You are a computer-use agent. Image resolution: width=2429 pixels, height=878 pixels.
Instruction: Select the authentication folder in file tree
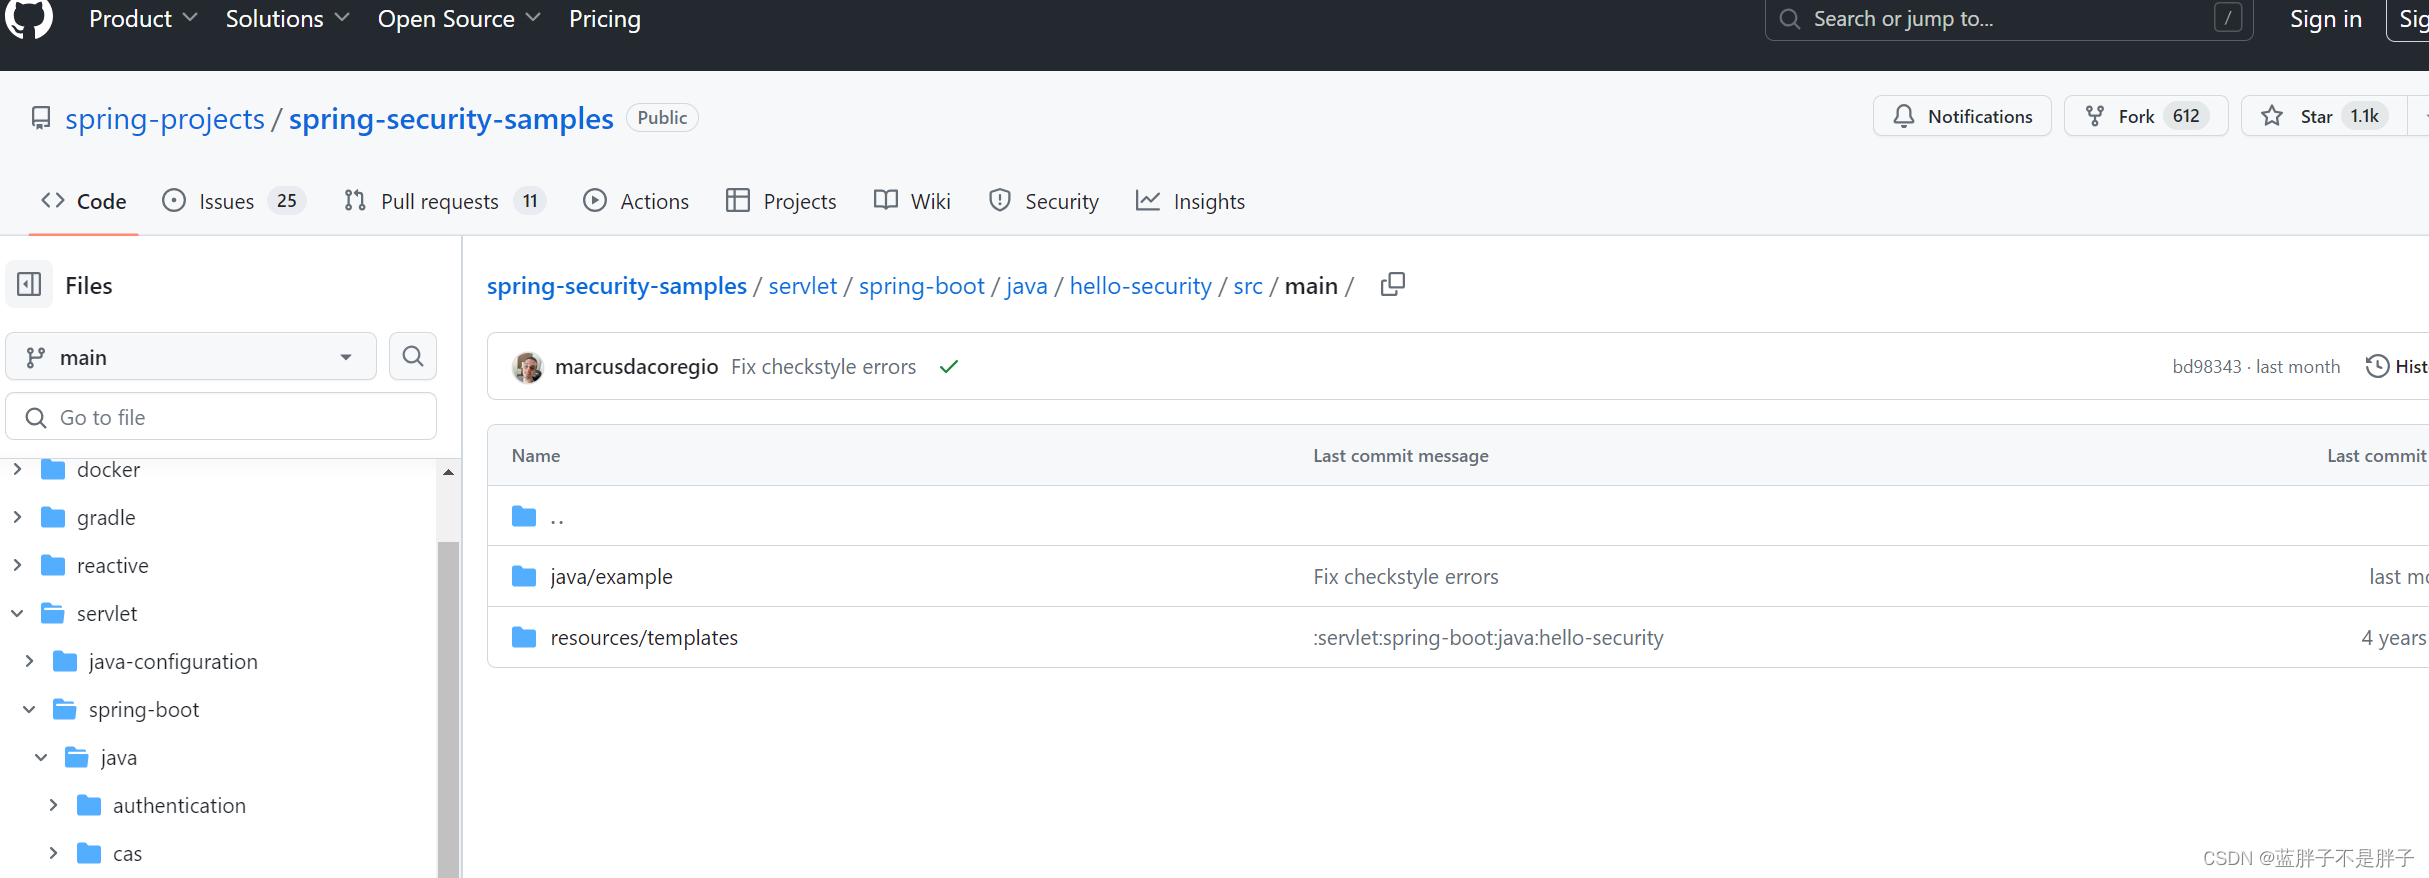tap(179, 805)
